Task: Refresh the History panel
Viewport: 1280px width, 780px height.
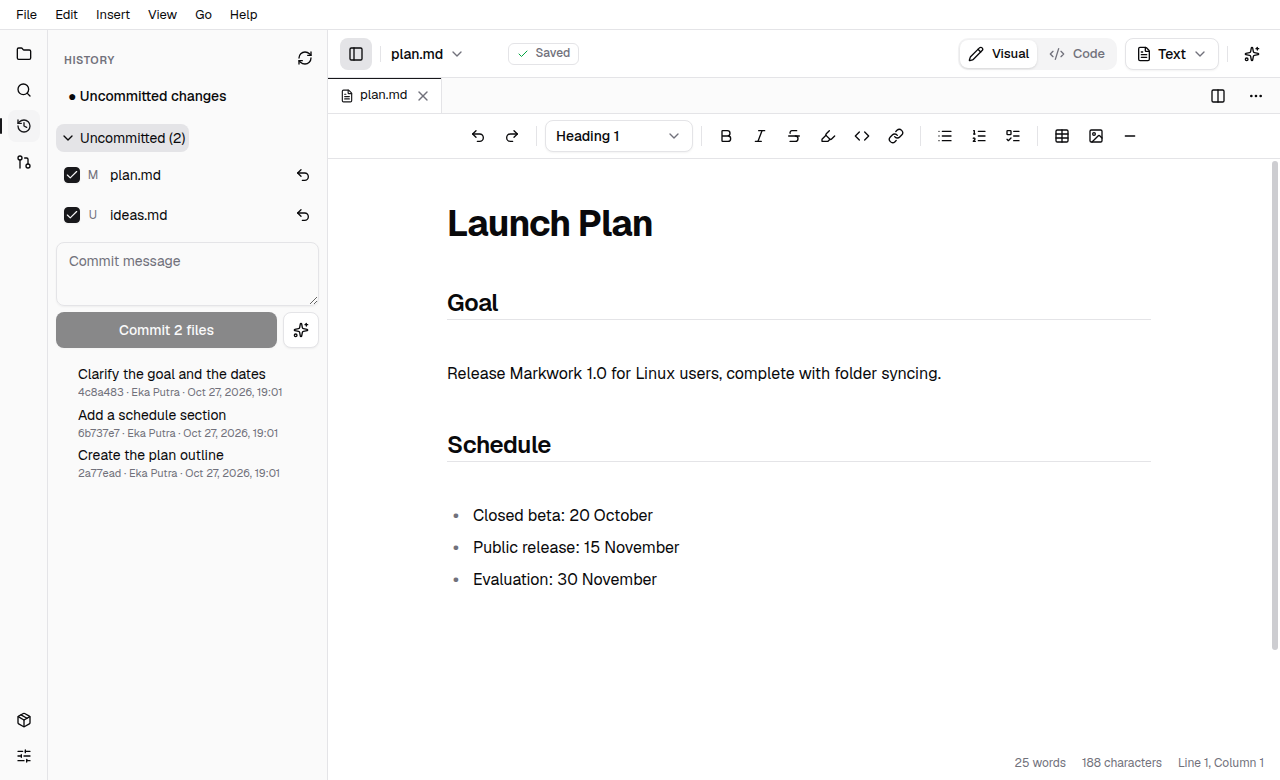Action: (x=305, y=59)
